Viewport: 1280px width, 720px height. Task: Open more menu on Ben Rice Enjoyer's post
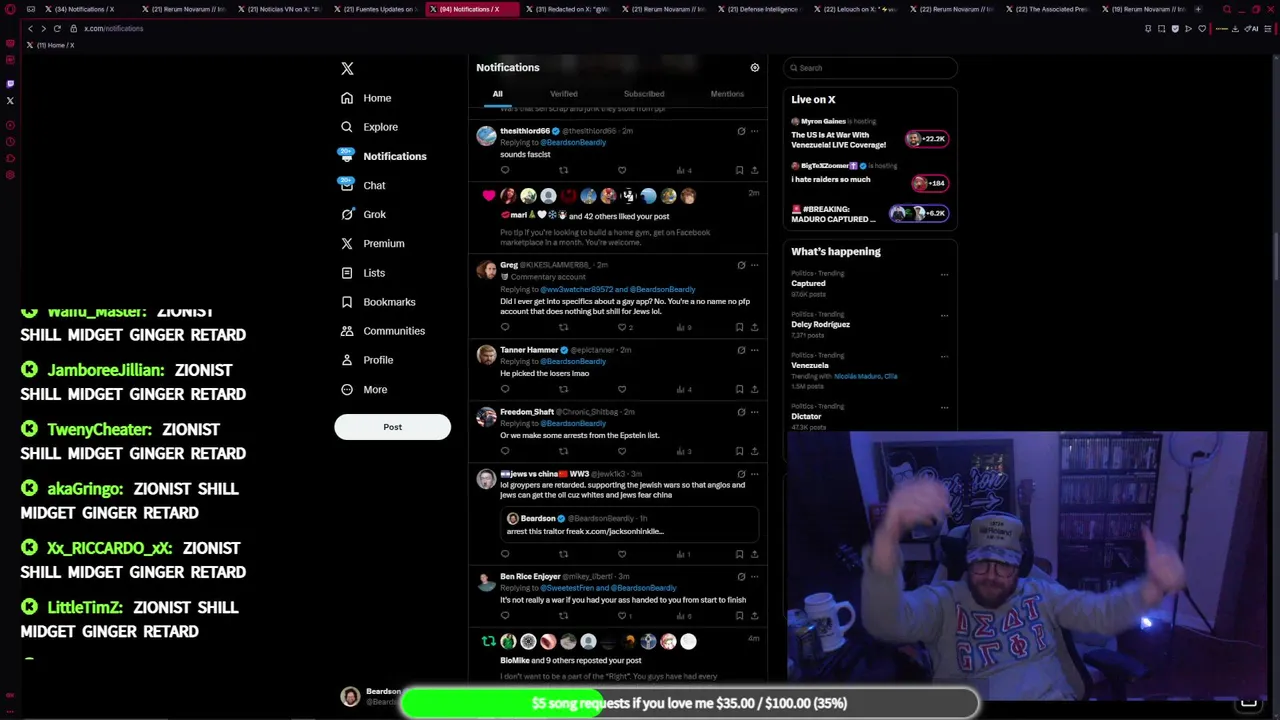754,577
